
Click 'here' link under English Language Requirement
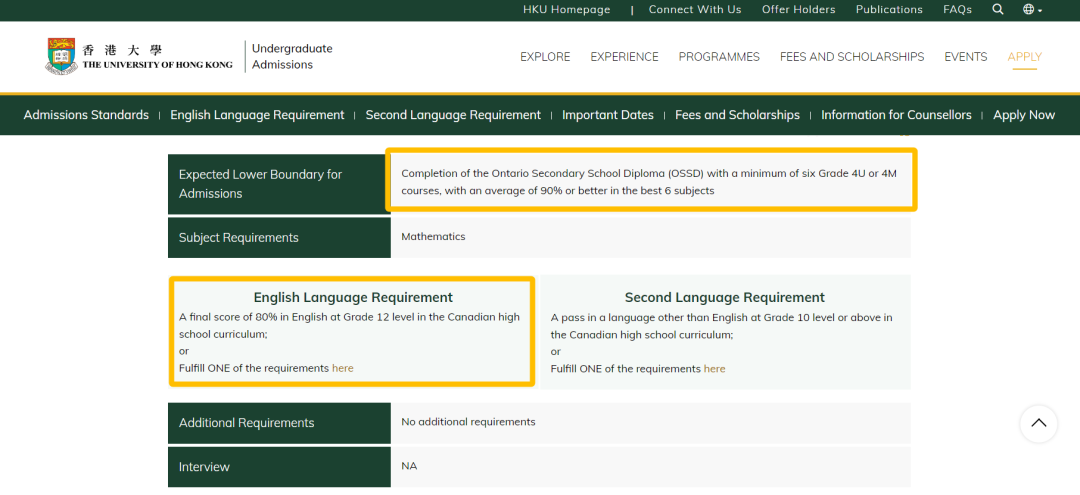pyautogui.click(x=342, y=368)
